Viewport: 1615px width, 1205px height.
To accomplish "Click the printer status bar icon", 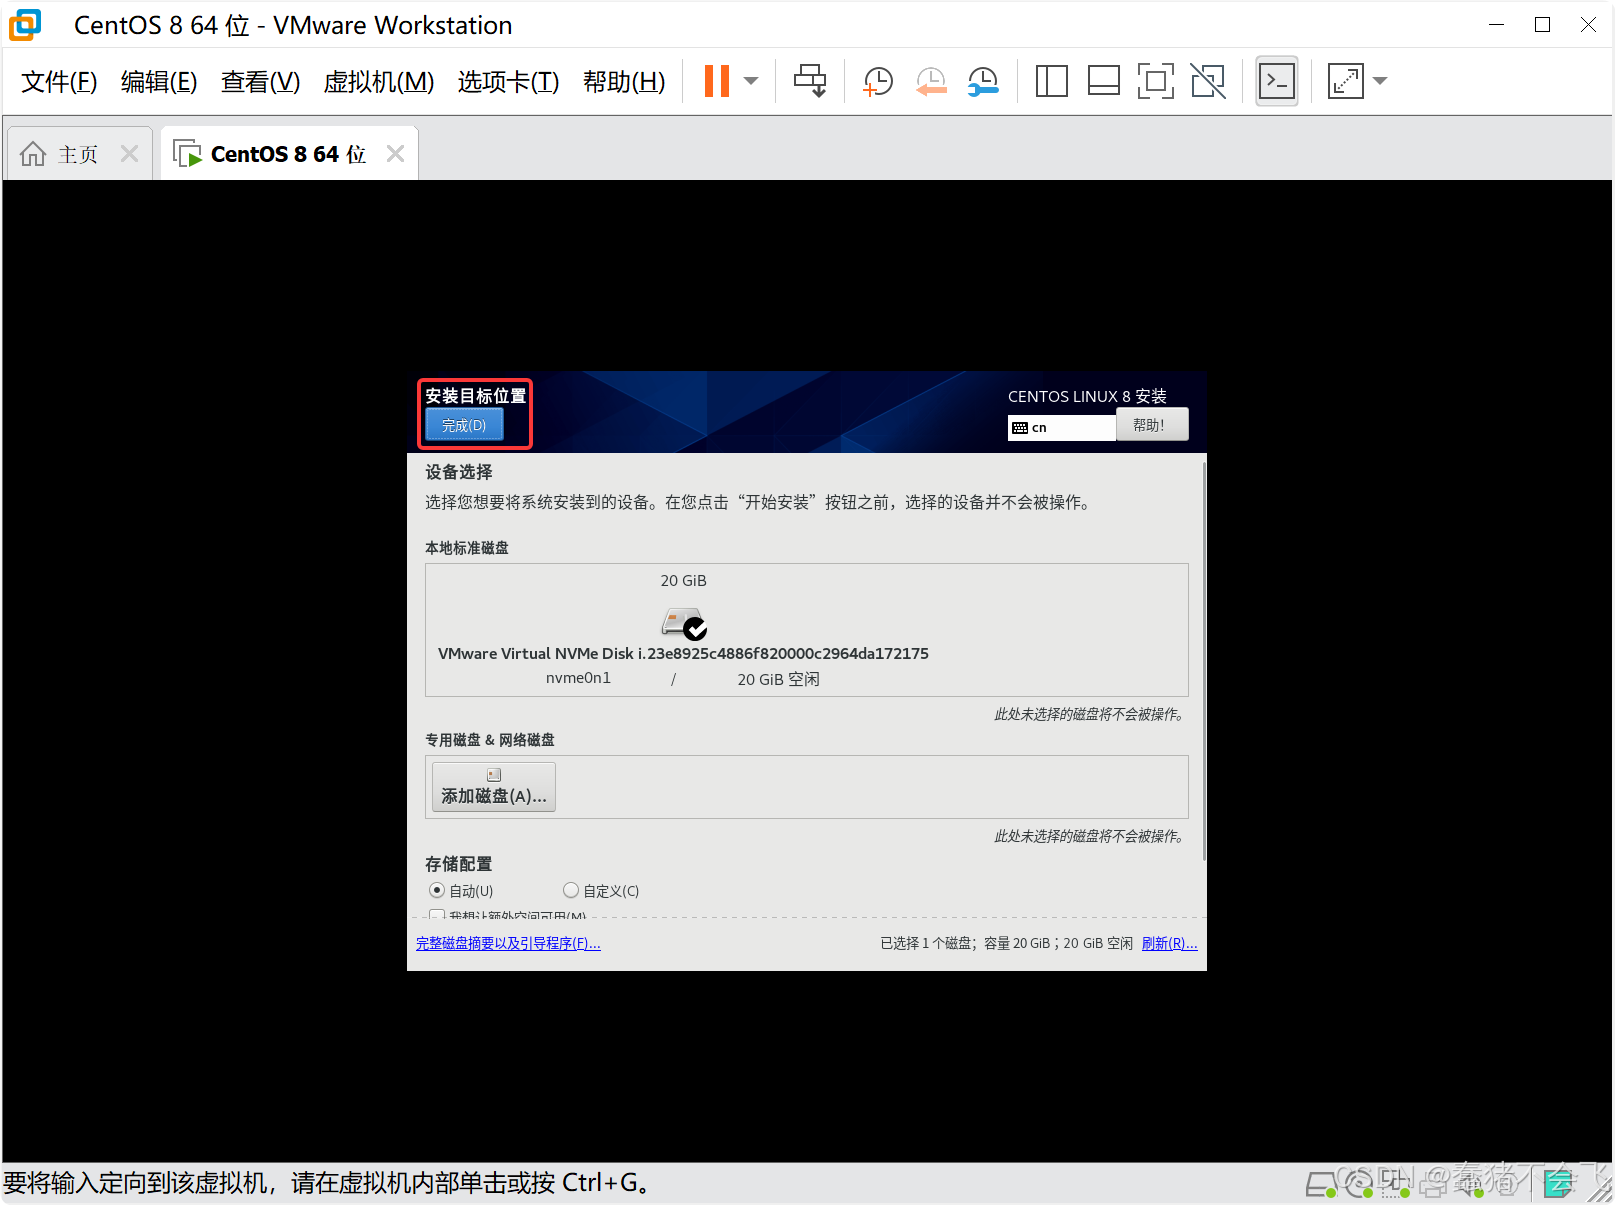I will pos(1433,1184).
